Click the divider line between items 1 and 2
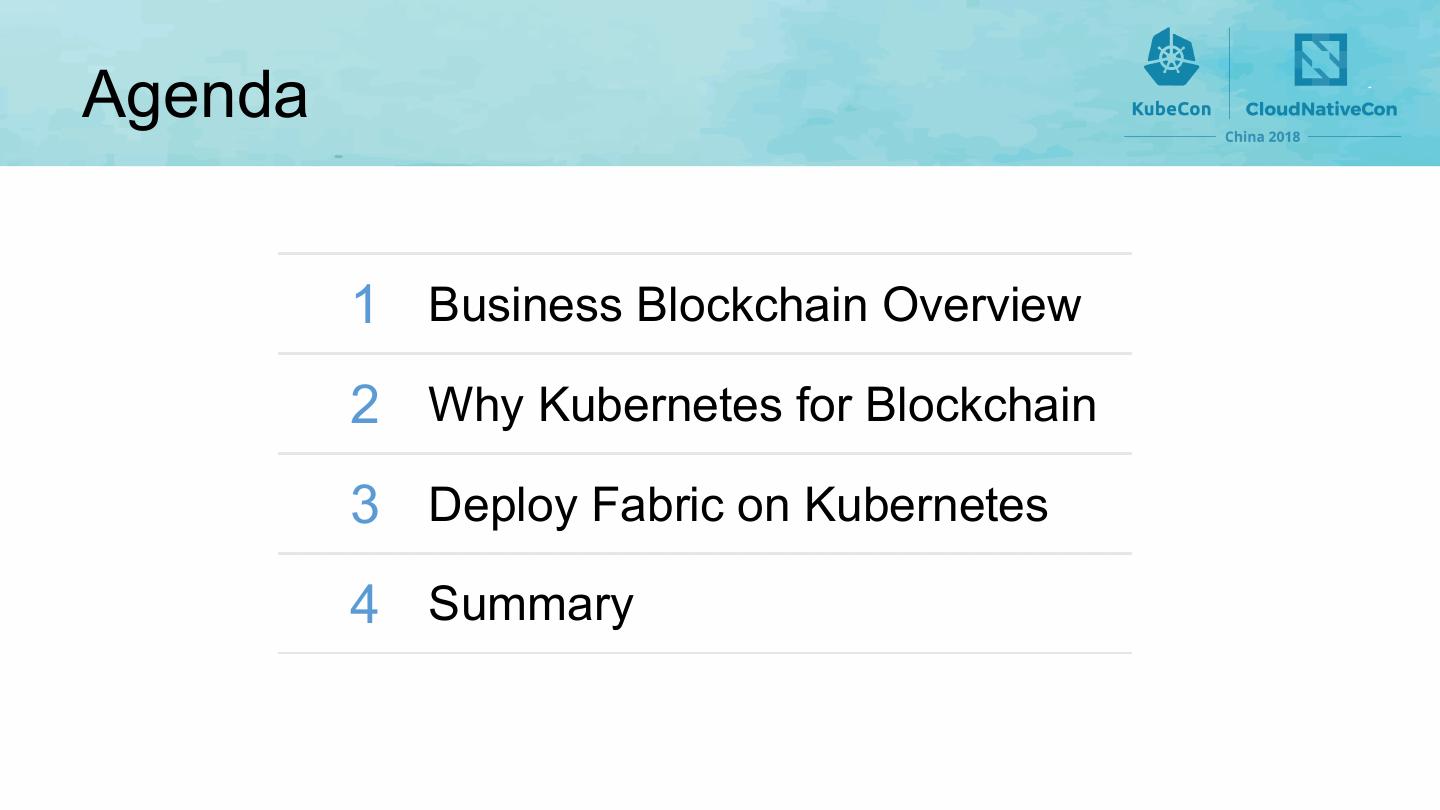1440x810 pixels. tap(704, 353)
